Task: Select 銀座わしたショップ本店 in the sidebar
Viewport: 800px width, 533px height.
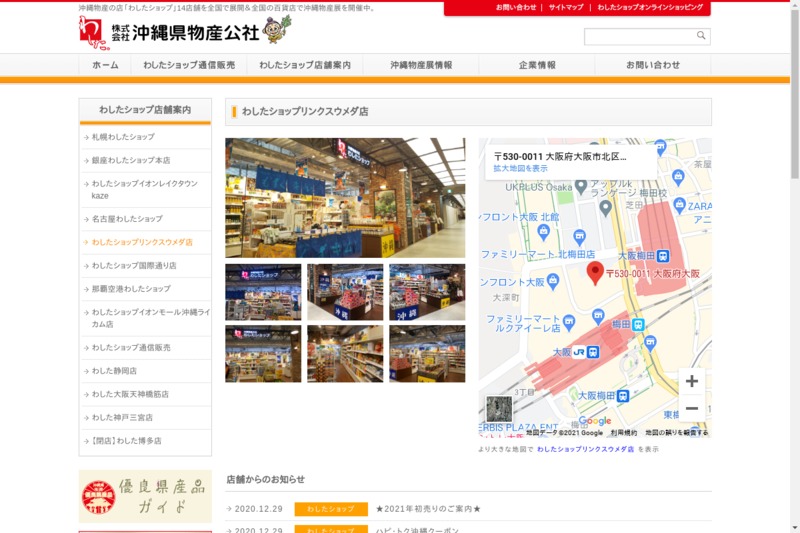Action: point(131,160)
